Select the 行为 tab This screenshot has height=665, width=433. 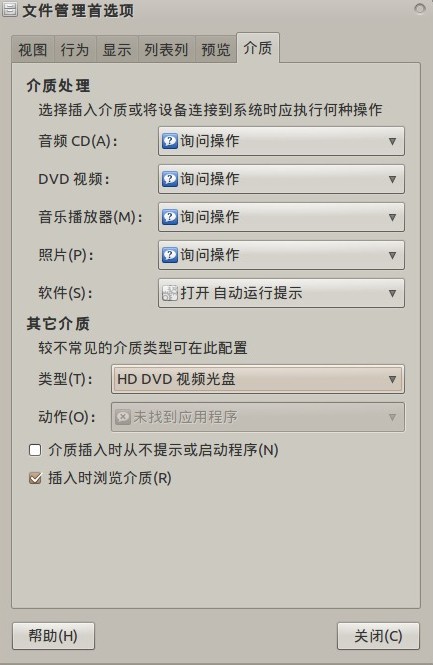(75, 50)
